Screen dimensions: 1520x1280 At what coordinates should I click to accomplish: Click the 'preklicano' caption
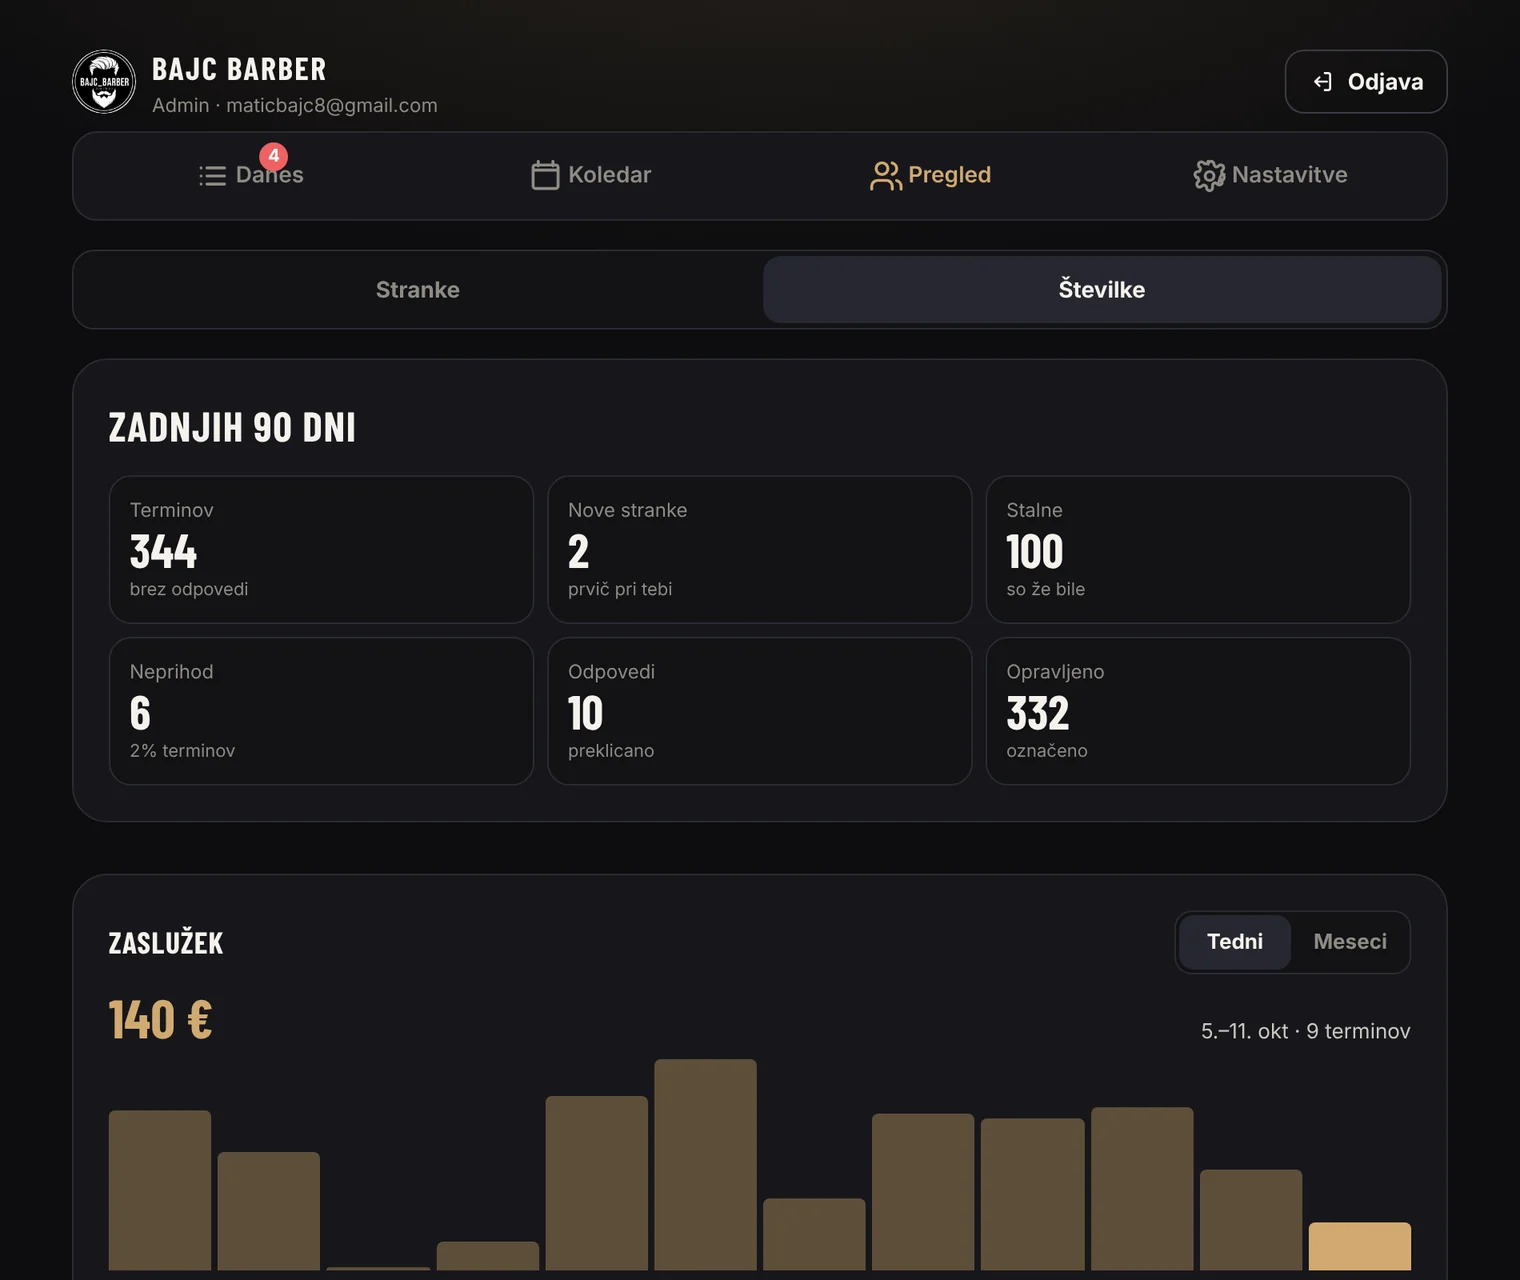pos(611,751)
